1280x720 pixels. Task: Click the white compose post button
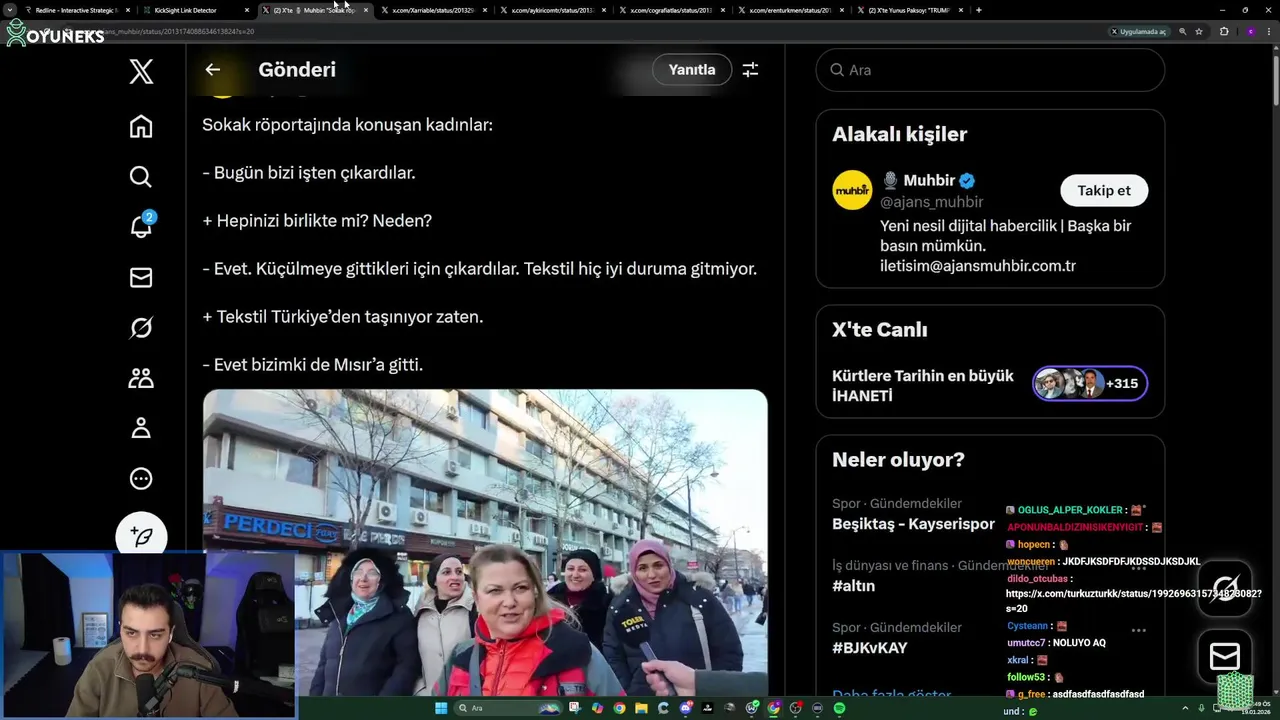pos(141,537)
